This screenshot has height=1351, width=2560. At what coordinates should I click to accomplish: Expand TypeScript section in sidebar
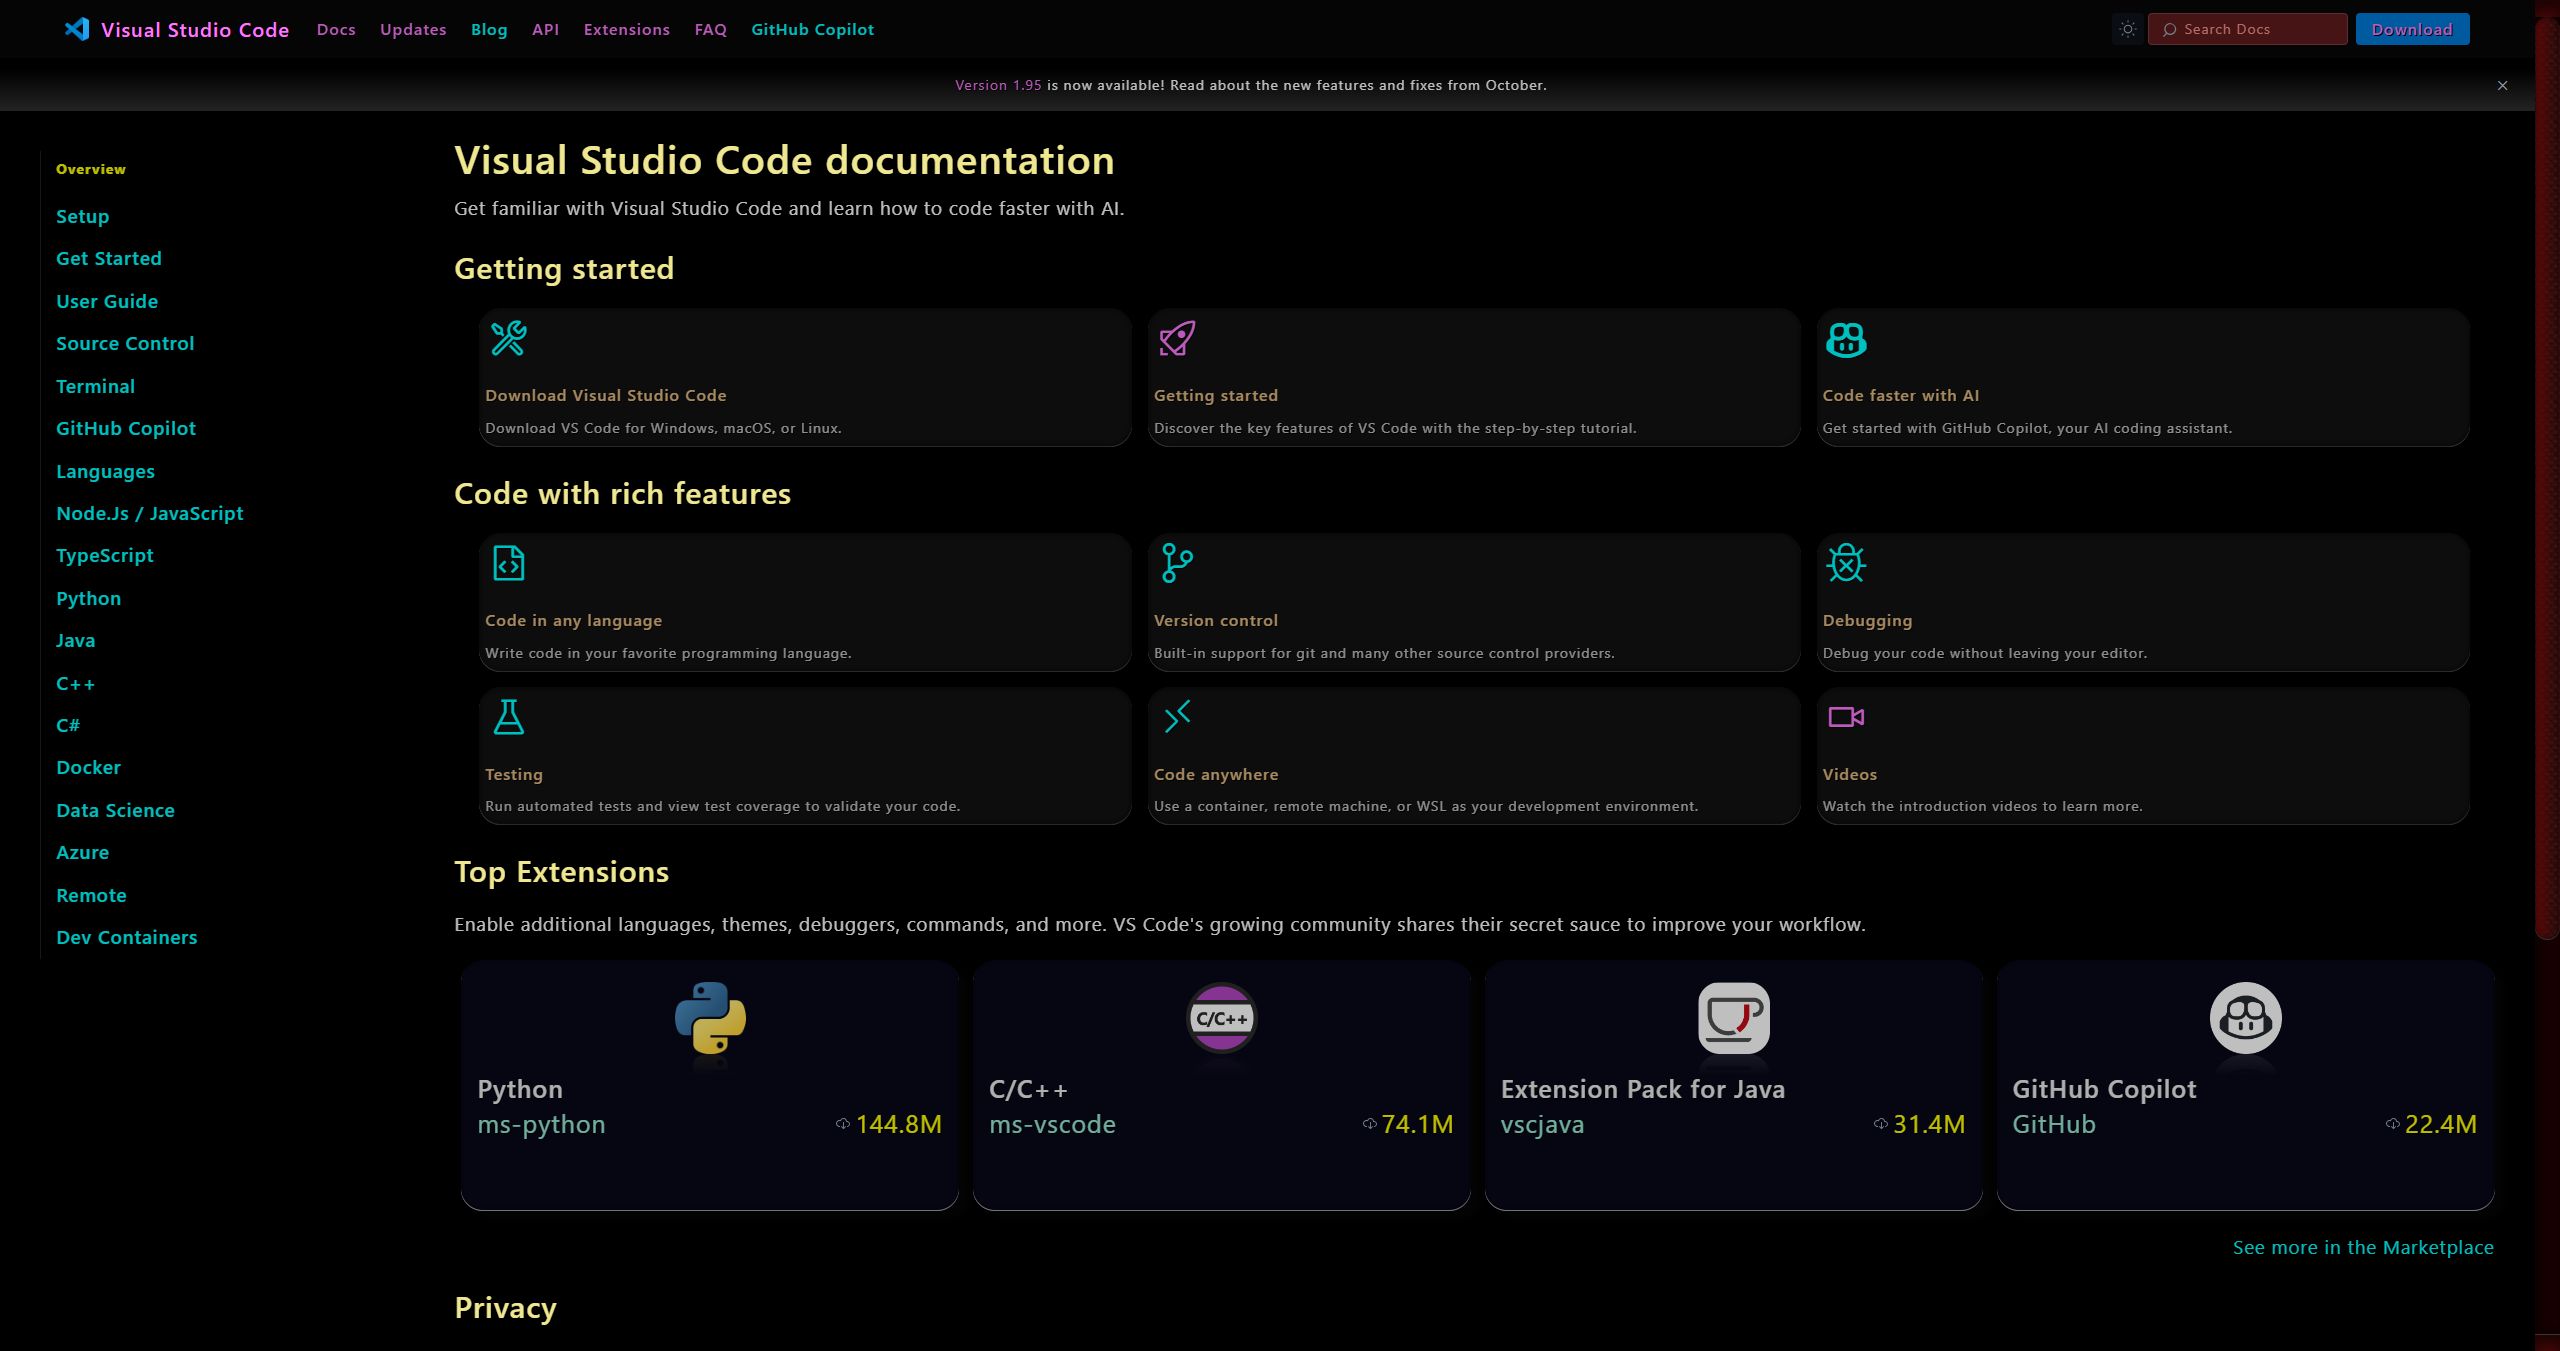(x=105, y=556)
